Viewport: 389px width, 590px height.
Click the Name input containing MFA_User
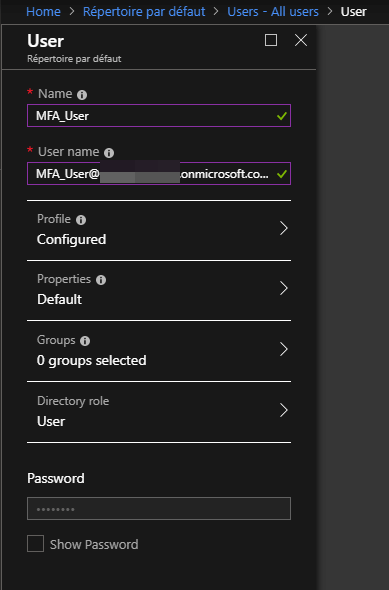(159, 116)
